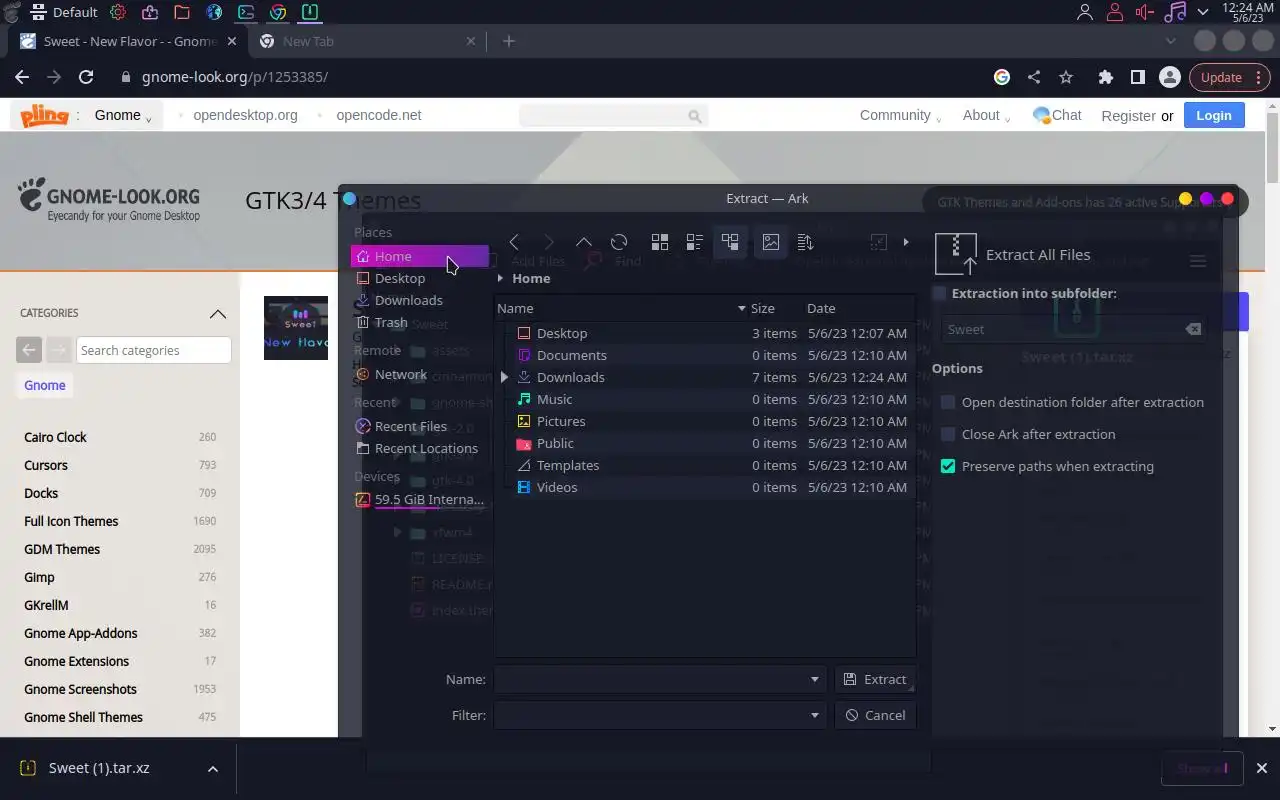Image resolution: width=1280 pixels, height=800 pixels.
Task: Enable Open destination folder after extraction
Action: tap(948, 402)
